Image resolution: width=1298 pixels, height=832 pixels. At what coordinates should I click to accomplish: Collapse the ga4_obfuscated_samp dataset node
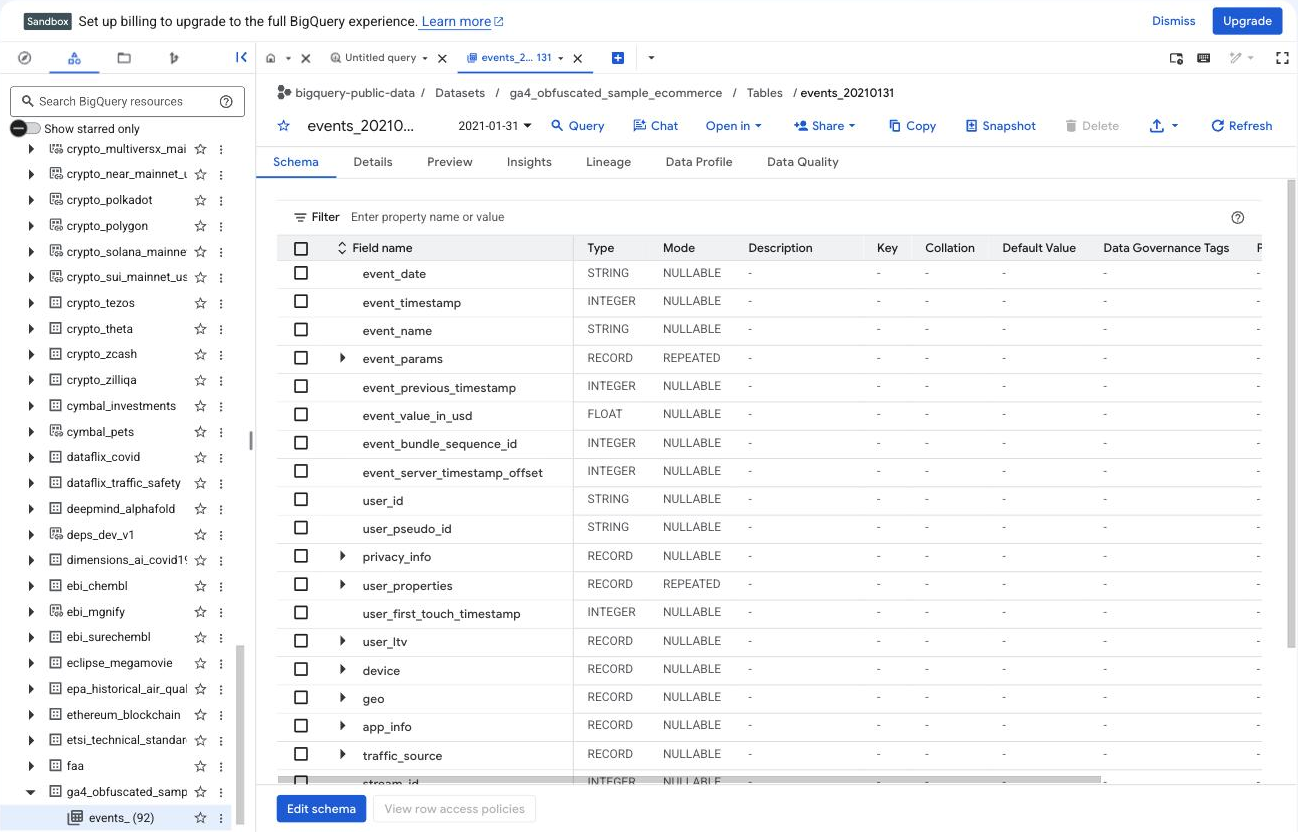pos(31,792)
